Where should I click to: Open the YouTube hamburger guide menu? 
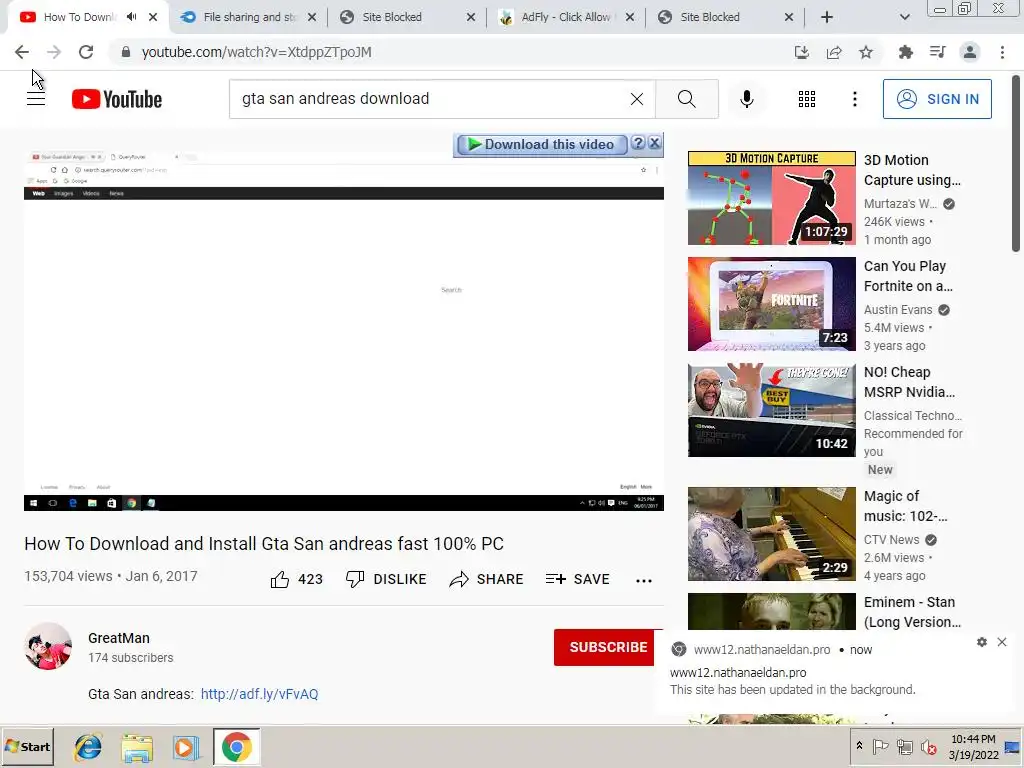pyautogui.click(x=36, y=99)
